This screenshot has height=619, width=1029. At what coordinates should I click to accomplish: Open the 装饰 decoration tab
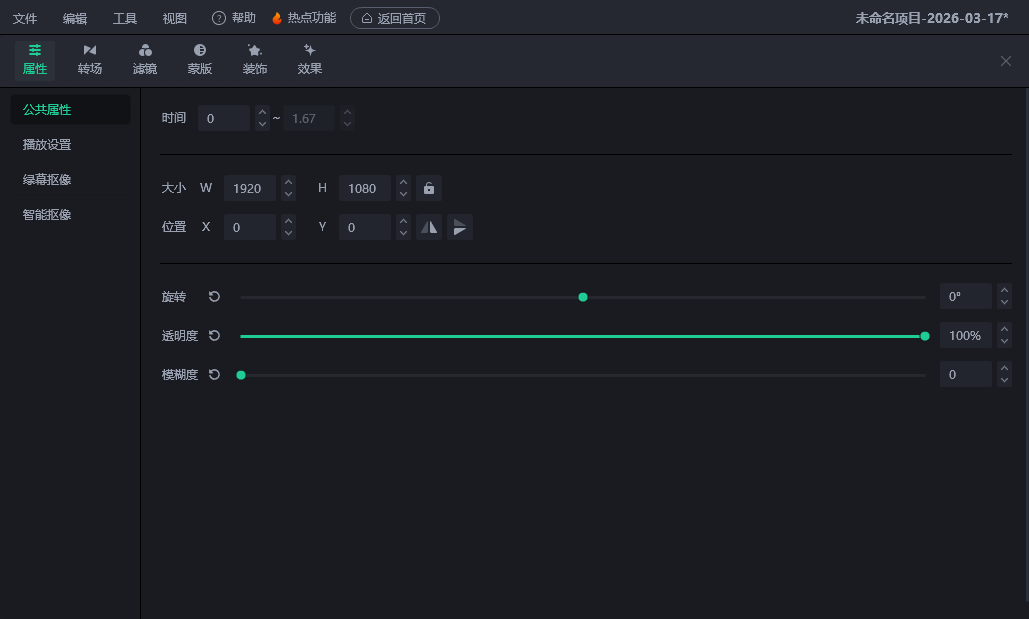(x=255, y=59)
